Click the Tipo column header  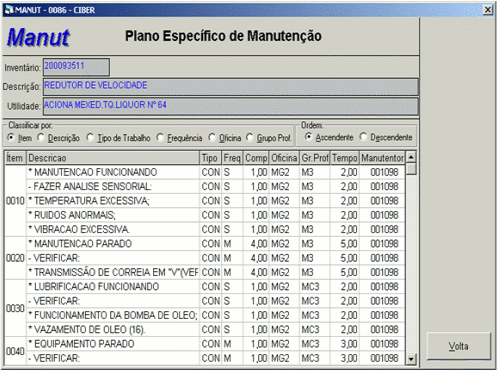pyautogui.click(x=211, y=158)
